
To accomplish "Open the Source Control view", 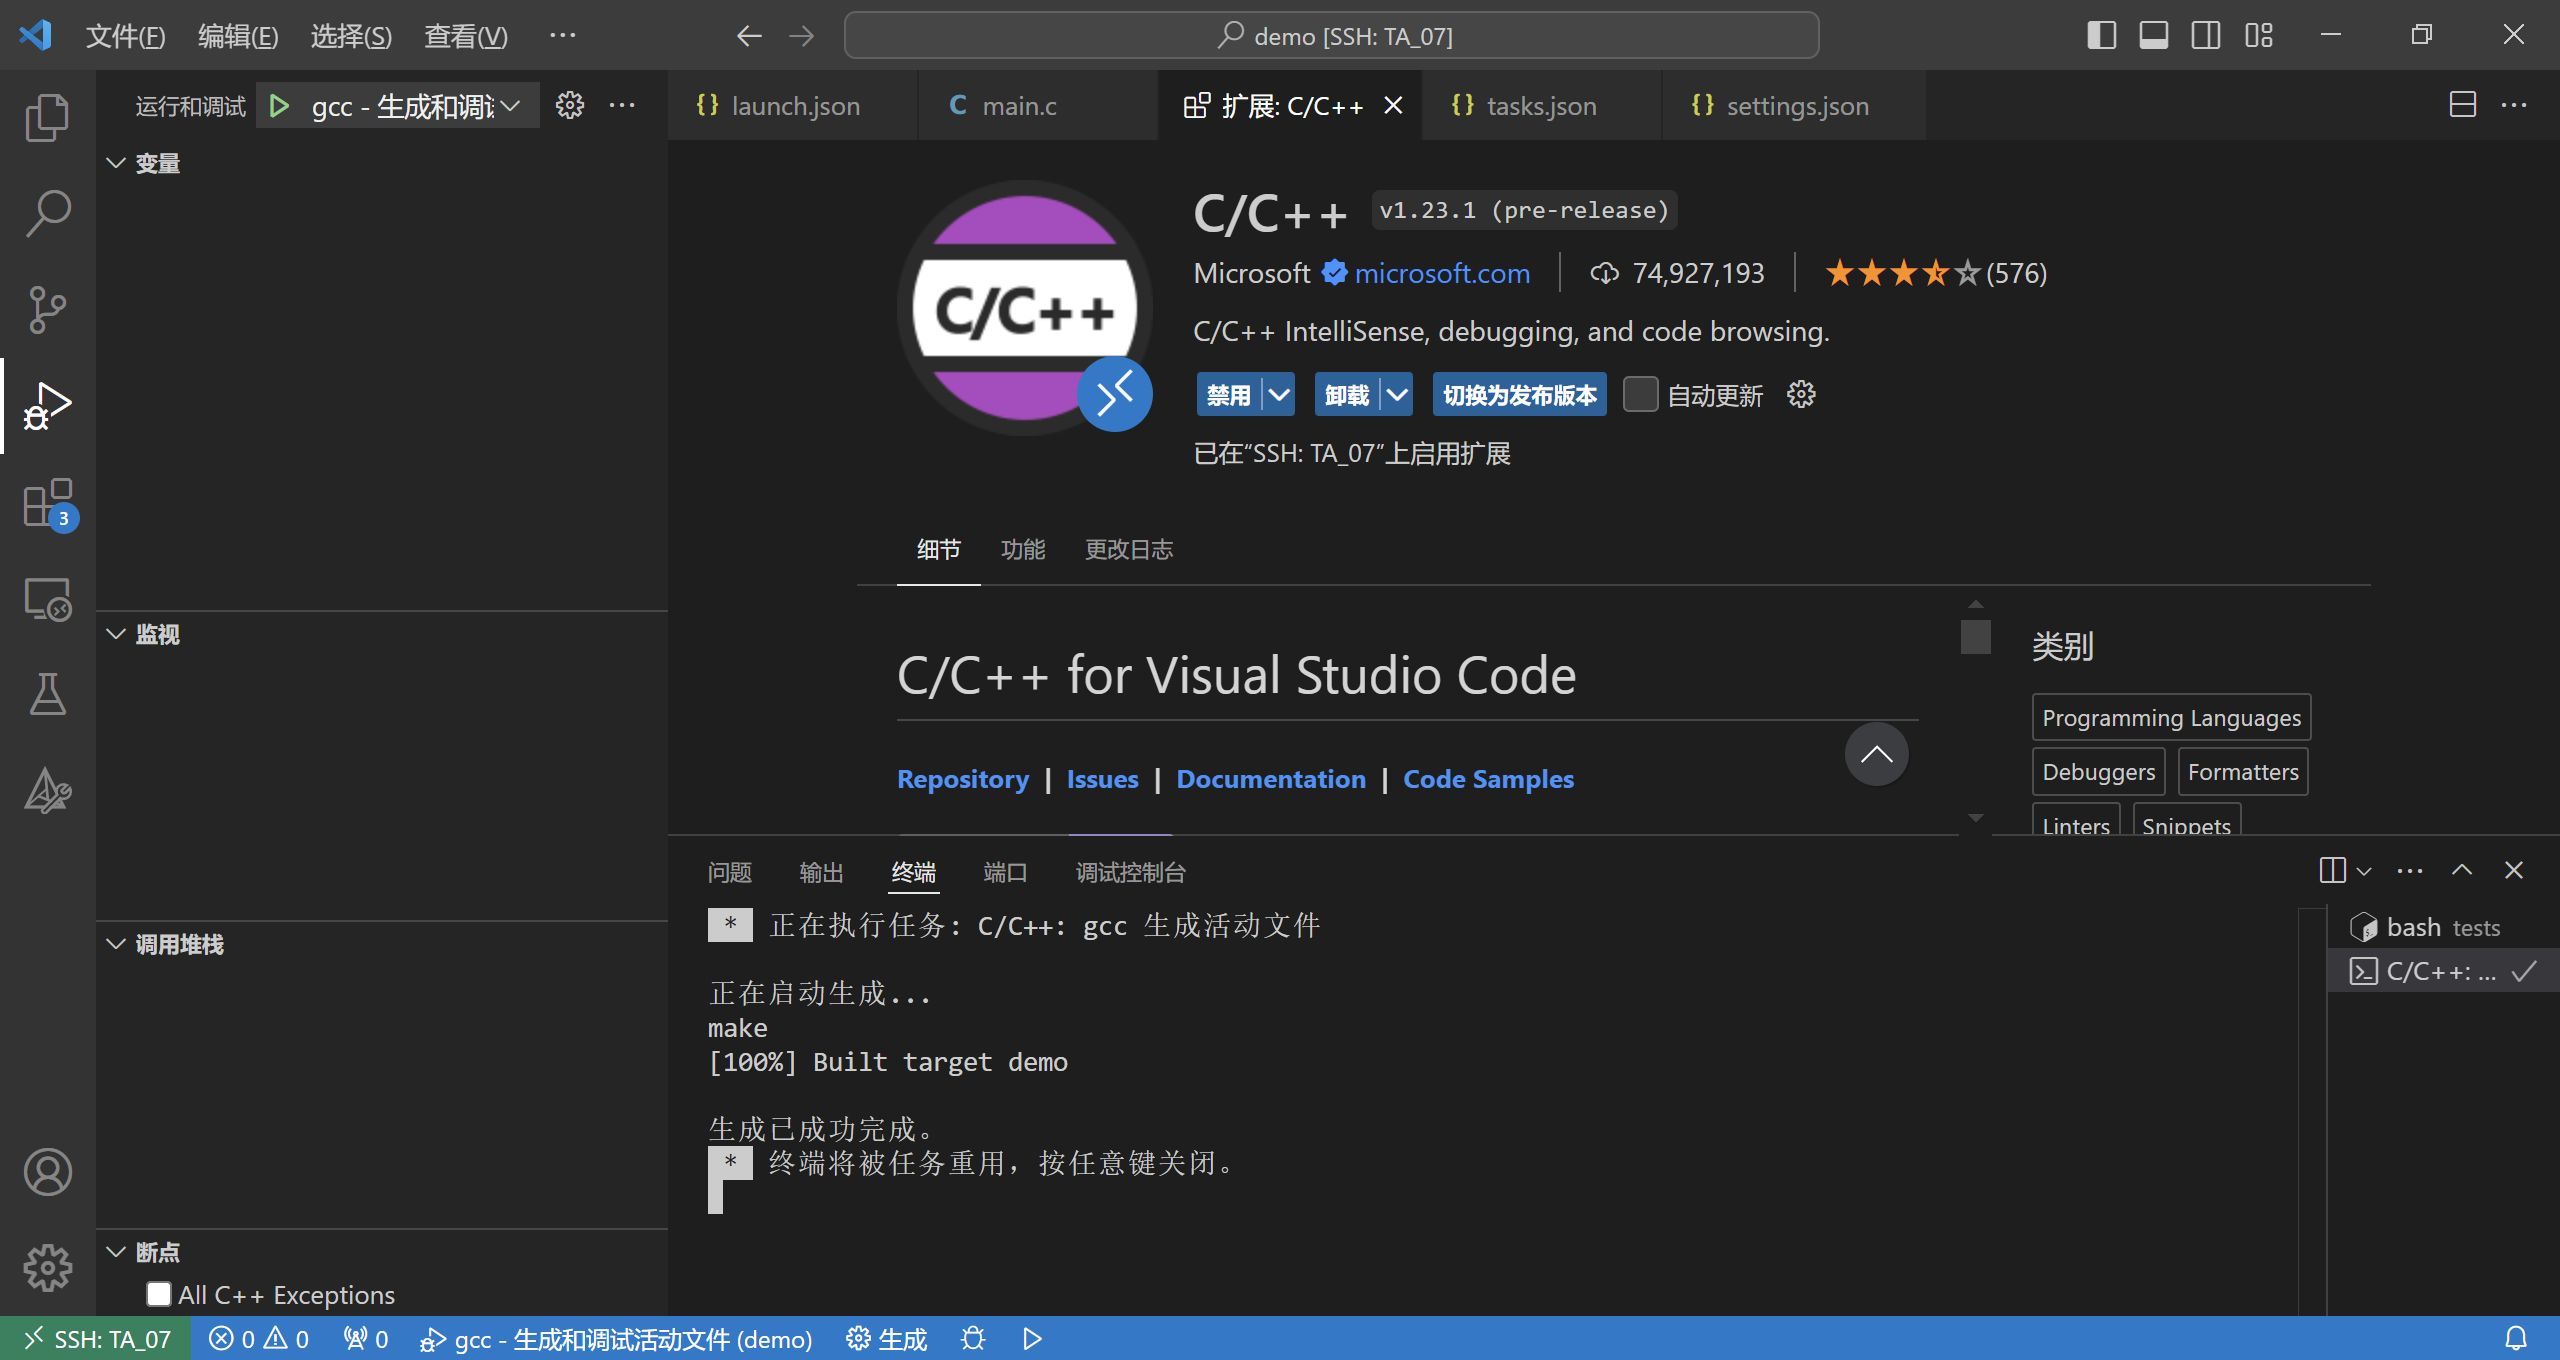I will 47,309.
